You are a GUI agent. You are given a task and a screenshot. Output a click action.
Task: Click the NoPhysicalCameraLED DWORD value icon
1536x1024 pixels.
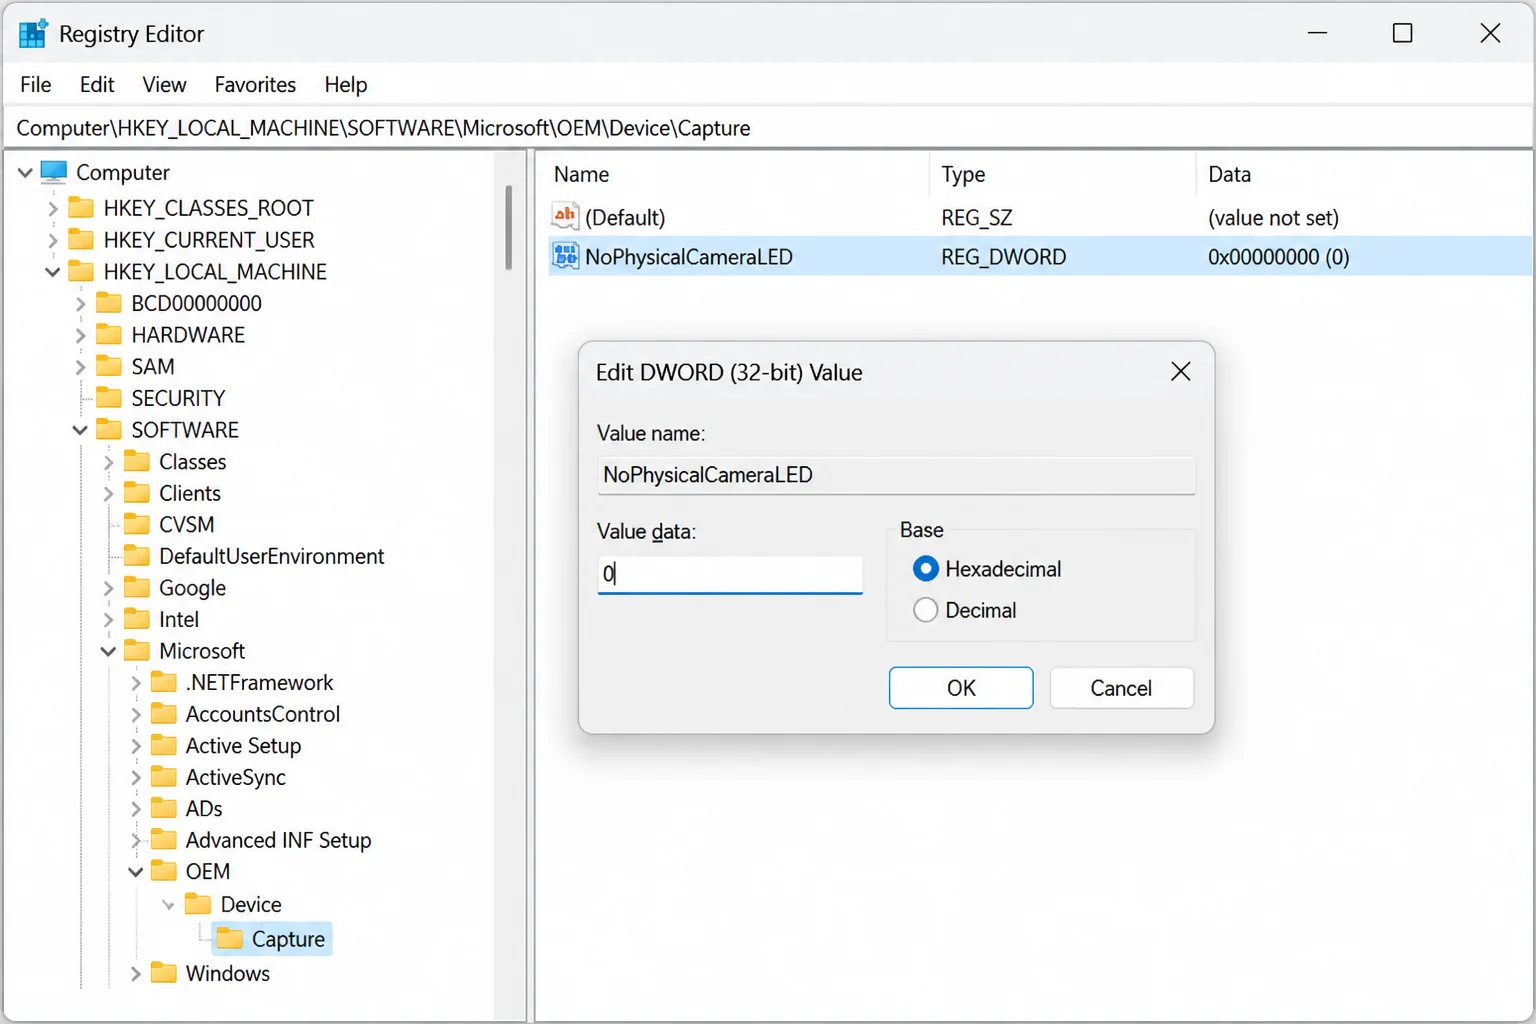pos(565,256)
